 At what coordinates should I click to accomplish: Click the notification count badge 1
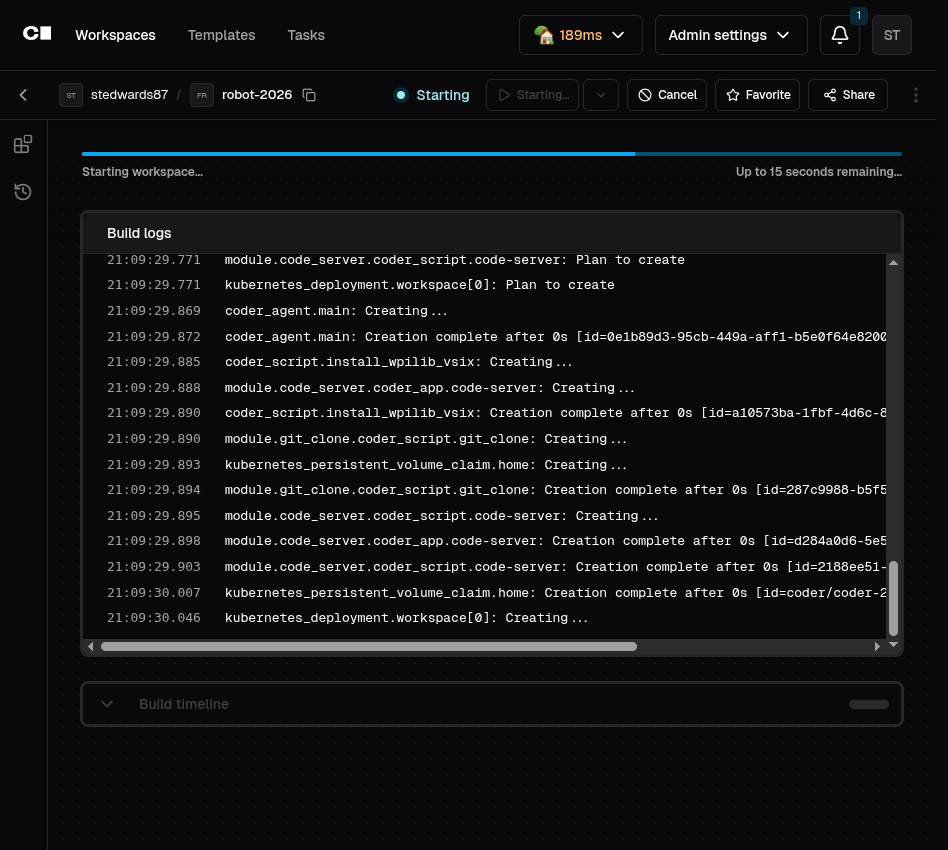coord(859,16)
